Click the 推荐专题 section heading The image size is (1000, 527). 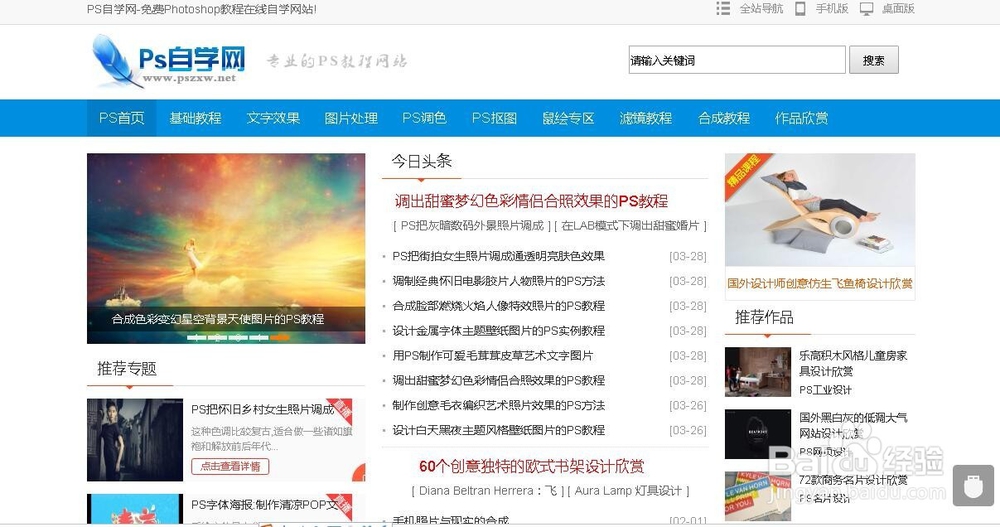126,369
